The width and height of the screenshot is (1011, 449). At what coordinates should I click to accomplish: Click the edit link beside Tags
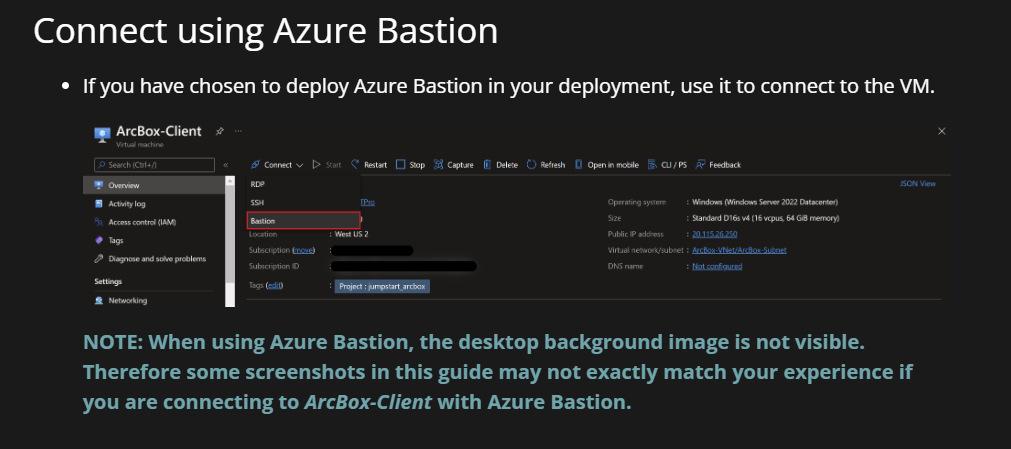point(275,285)
